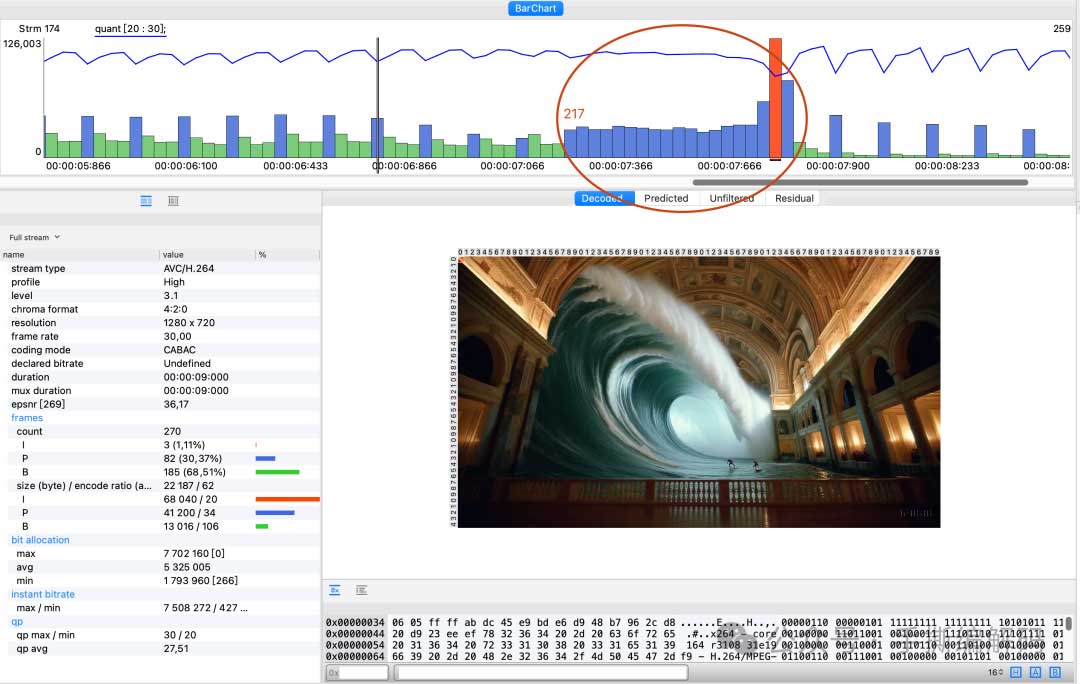Select the Decoded tab

(603, 198)
